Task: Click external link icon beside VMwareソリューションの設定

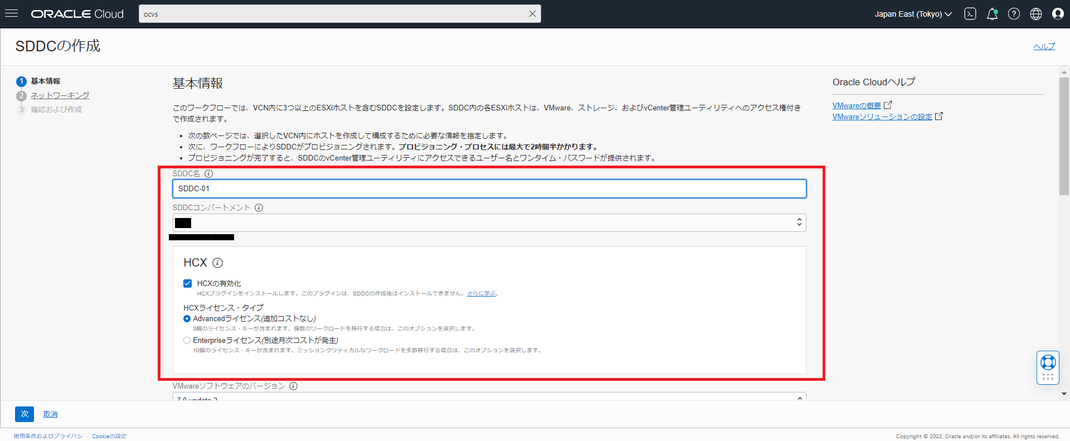Action: (x=939, y=116)
